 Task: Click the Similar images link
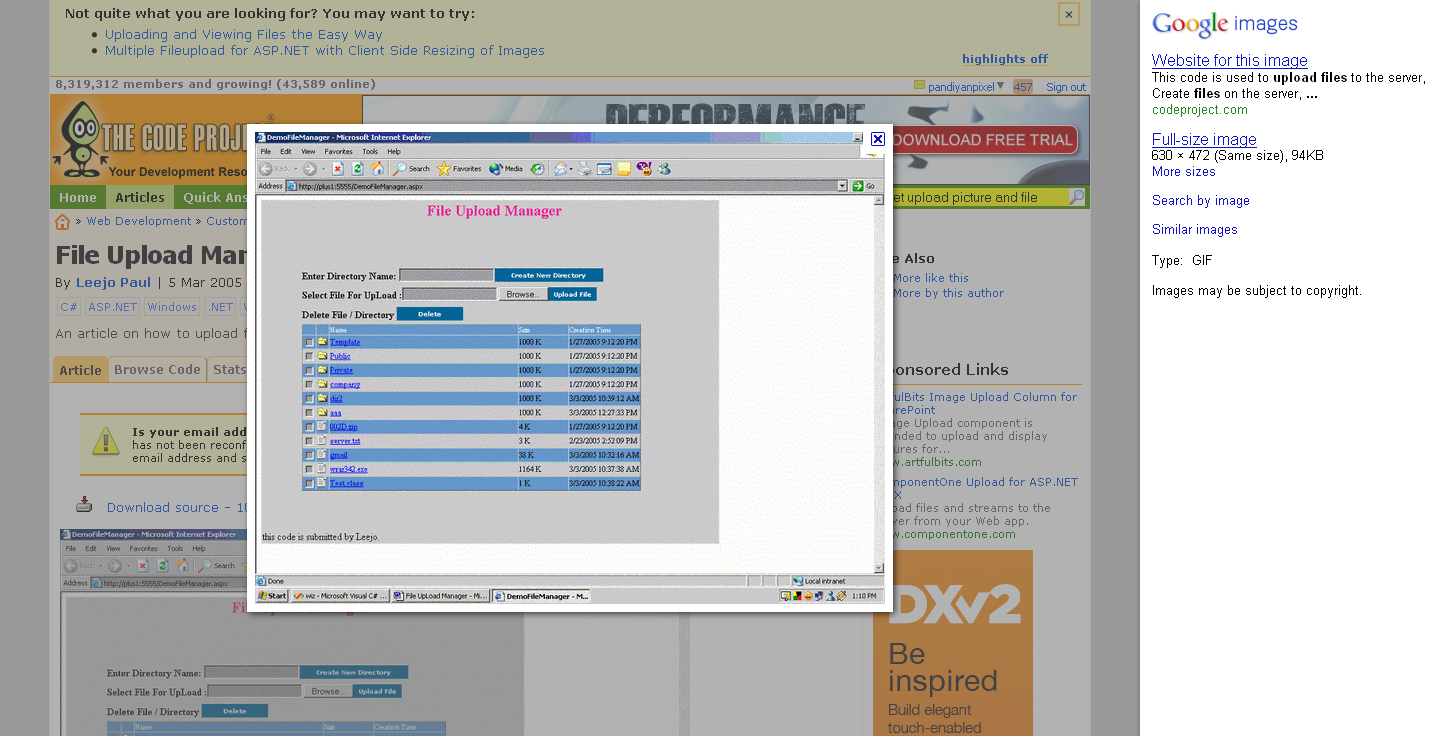pos(1195,229)
